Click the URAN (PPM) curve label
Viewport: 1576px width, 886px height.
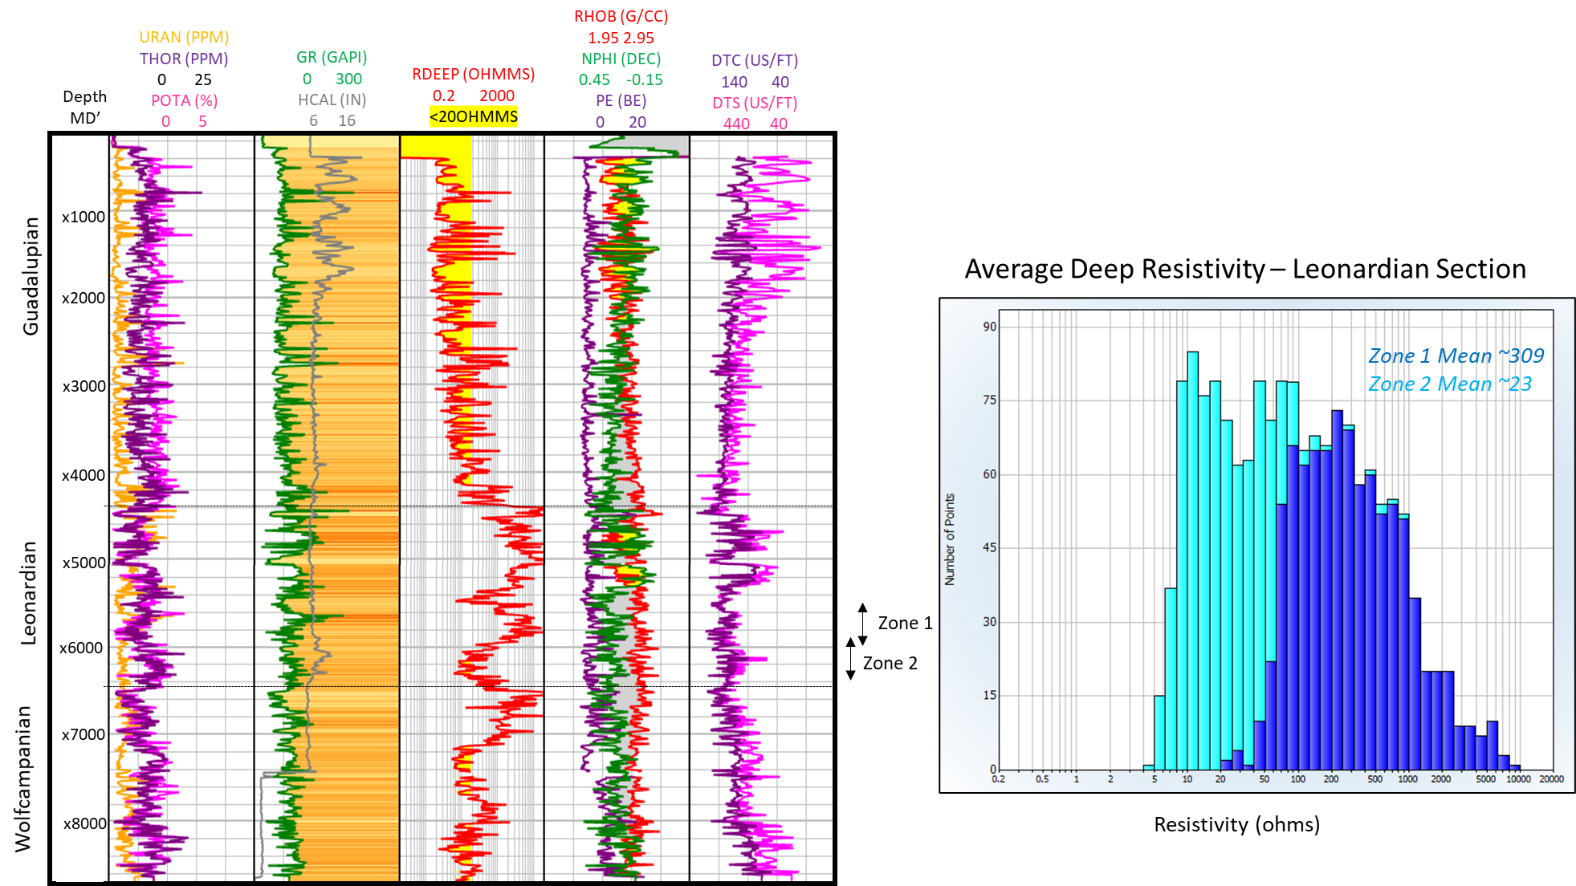pos(184,37)
